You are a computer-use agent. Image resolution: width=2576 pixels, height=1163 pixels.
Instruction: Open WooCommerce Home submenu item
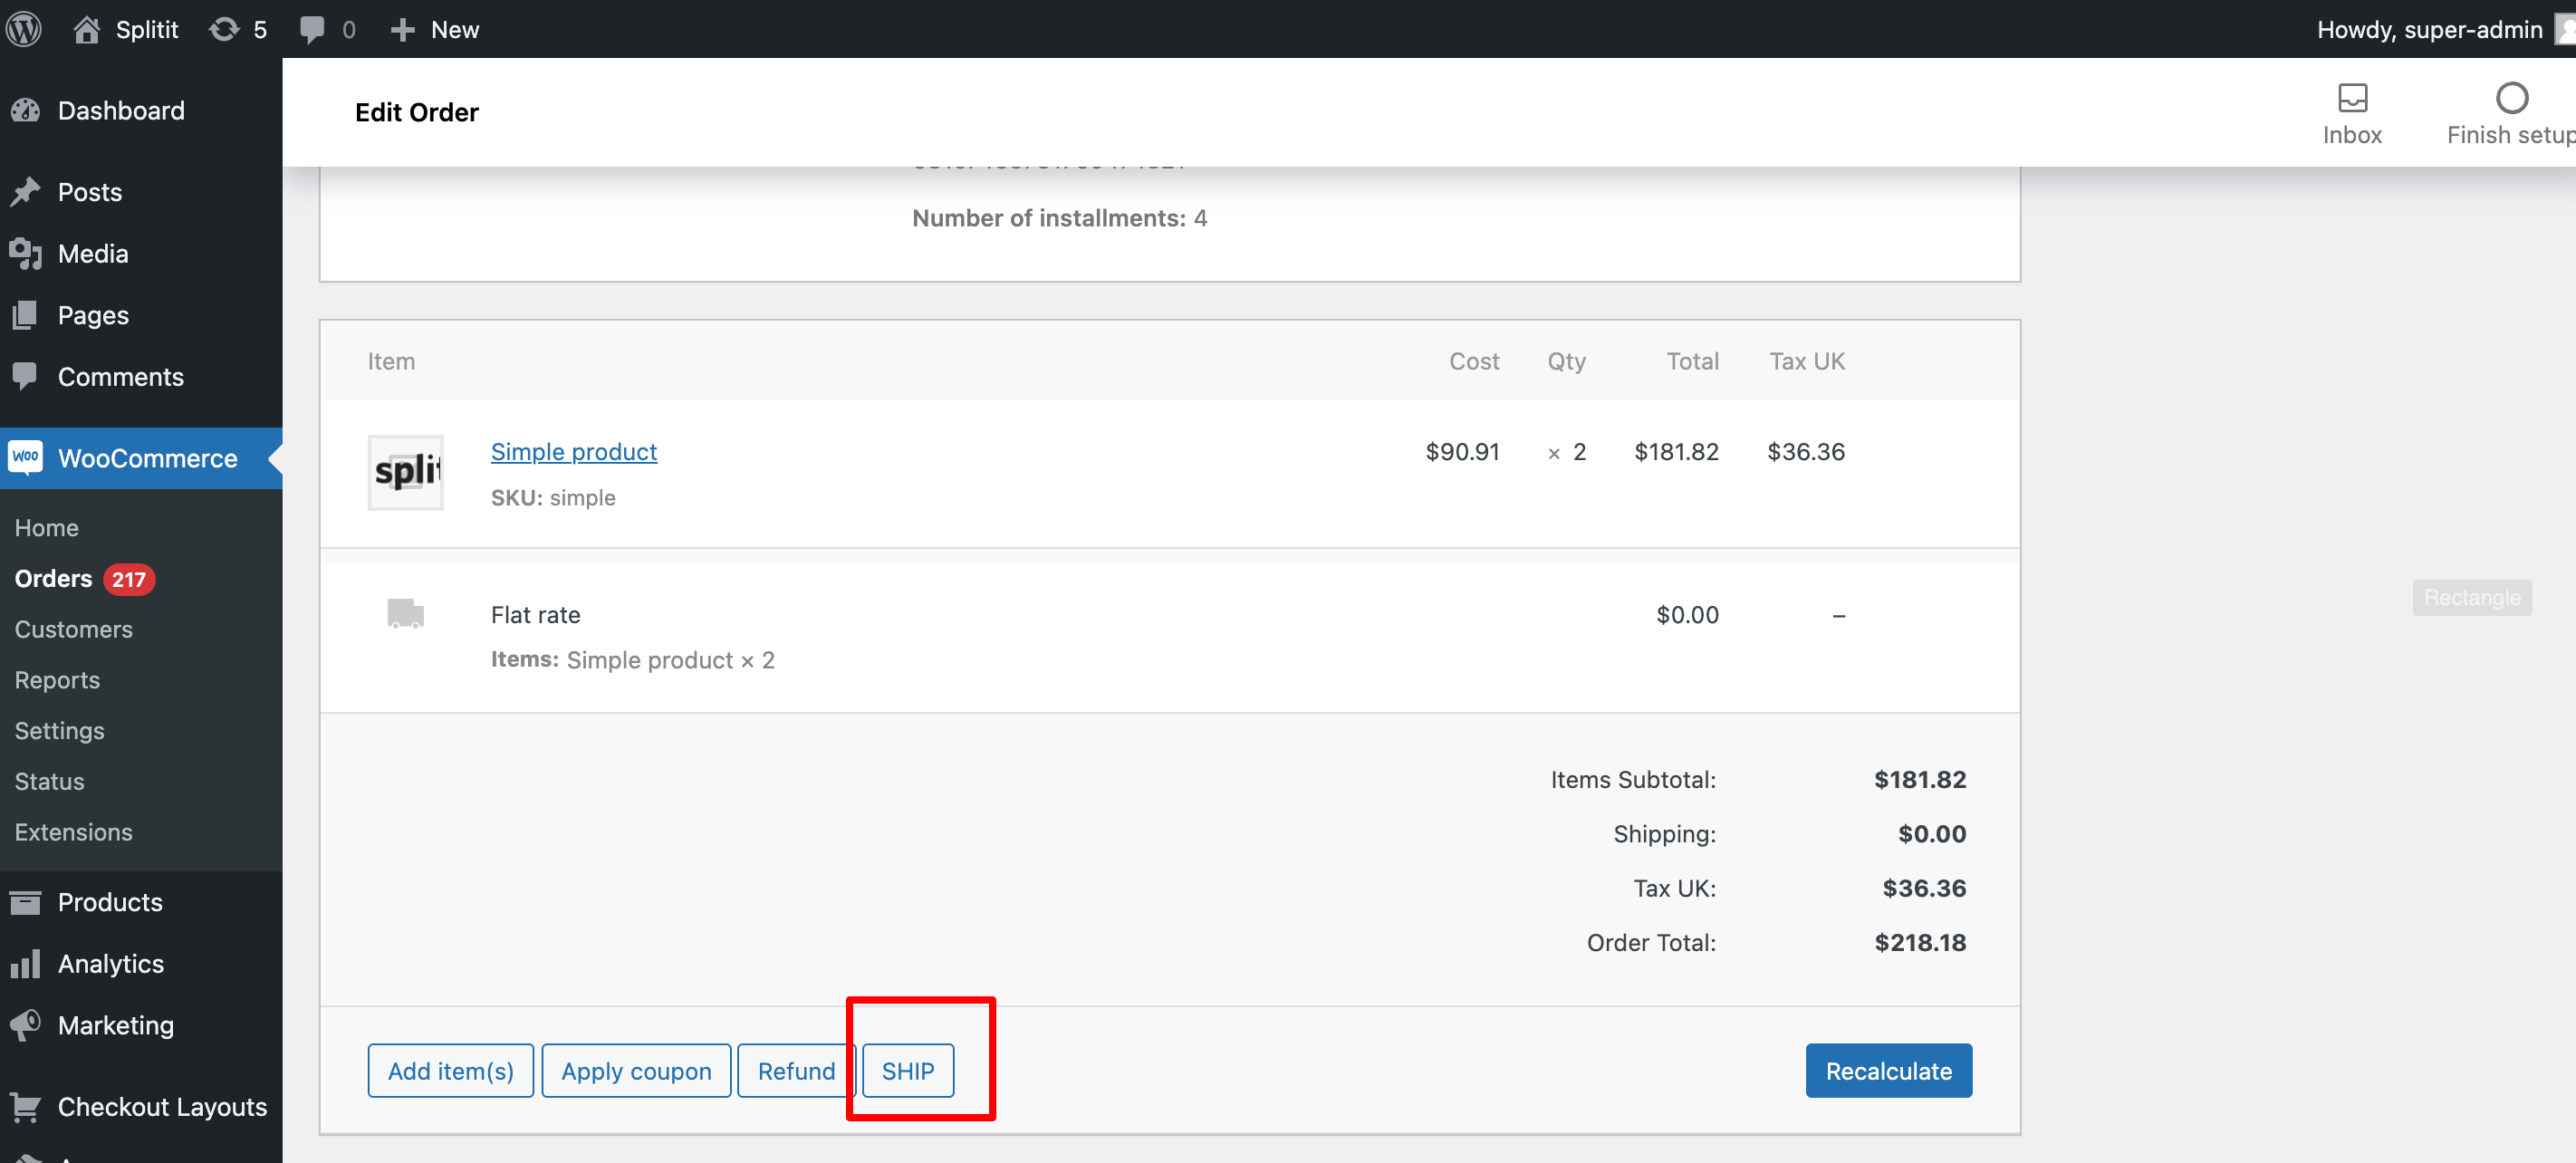tap(47, 527)
